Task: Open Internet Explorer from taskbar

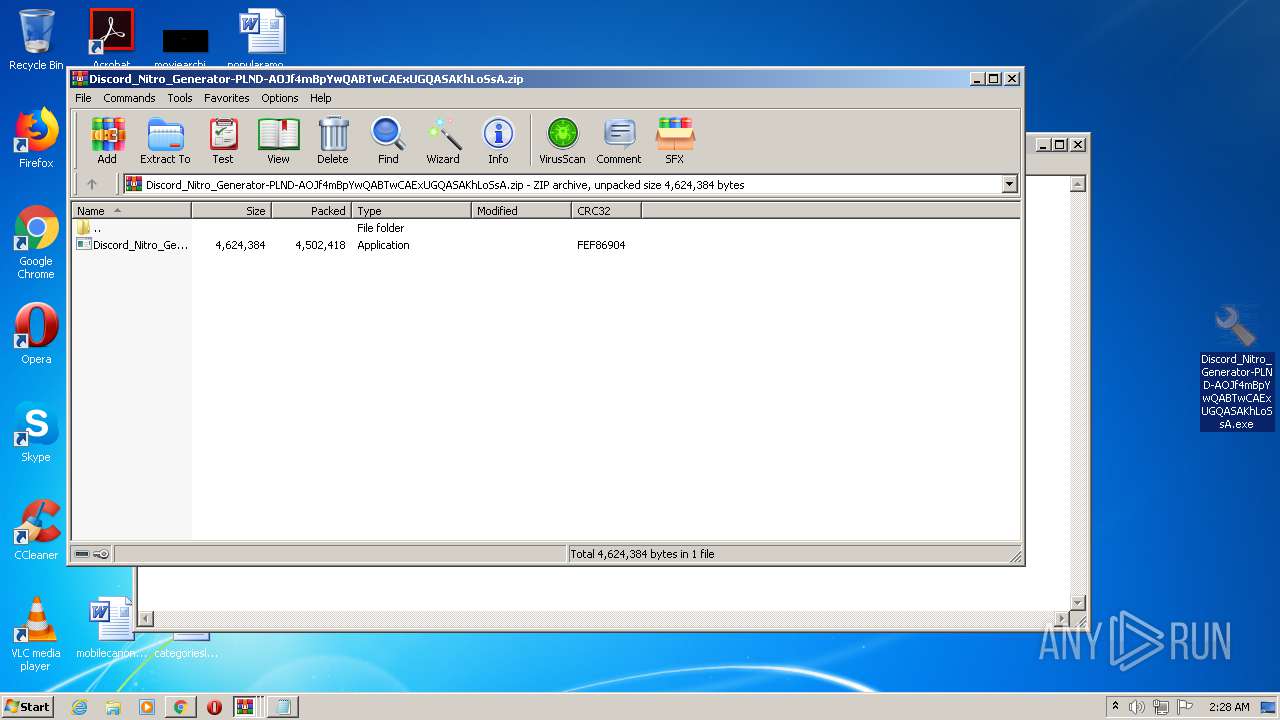Action: (79, 706)
